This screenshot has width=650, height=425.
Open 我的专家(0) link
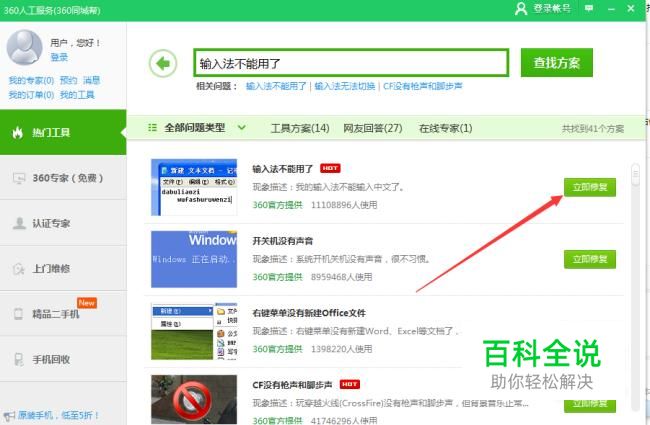point(32,80)
